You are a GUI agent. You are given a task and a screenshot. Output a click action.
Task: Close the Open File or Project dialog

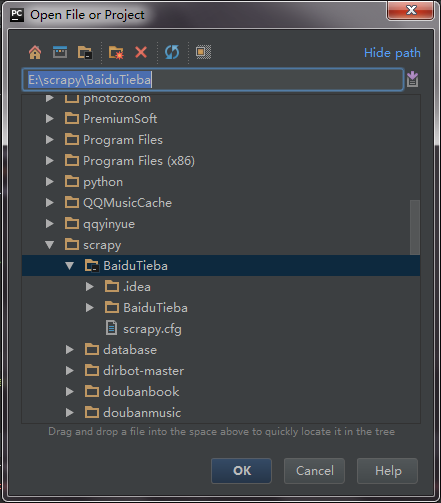(x=411, y=10)
